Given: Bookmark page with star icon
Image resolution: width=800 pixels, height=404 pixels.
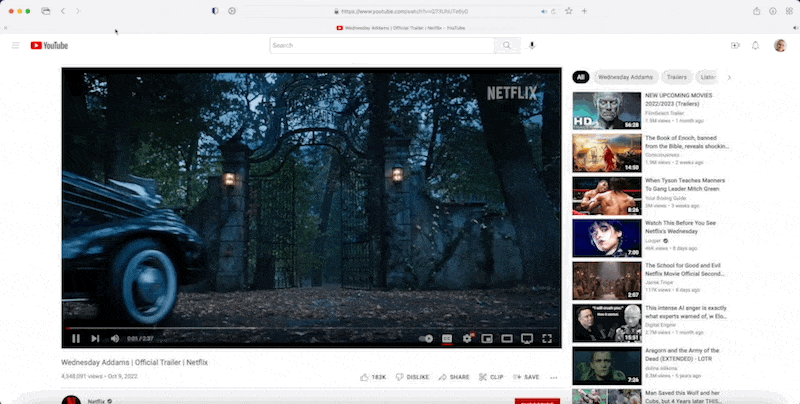Looking at the screenshot, I should [x=568, y=11].
